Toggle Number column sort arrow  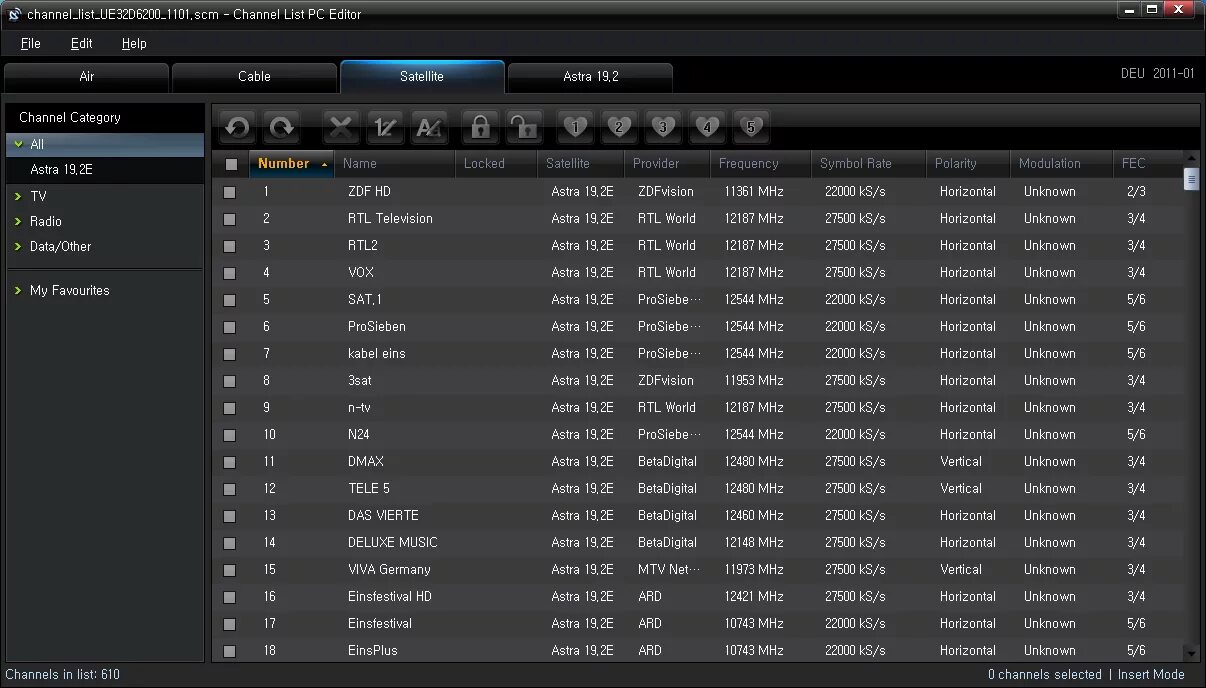click(324, 164)
